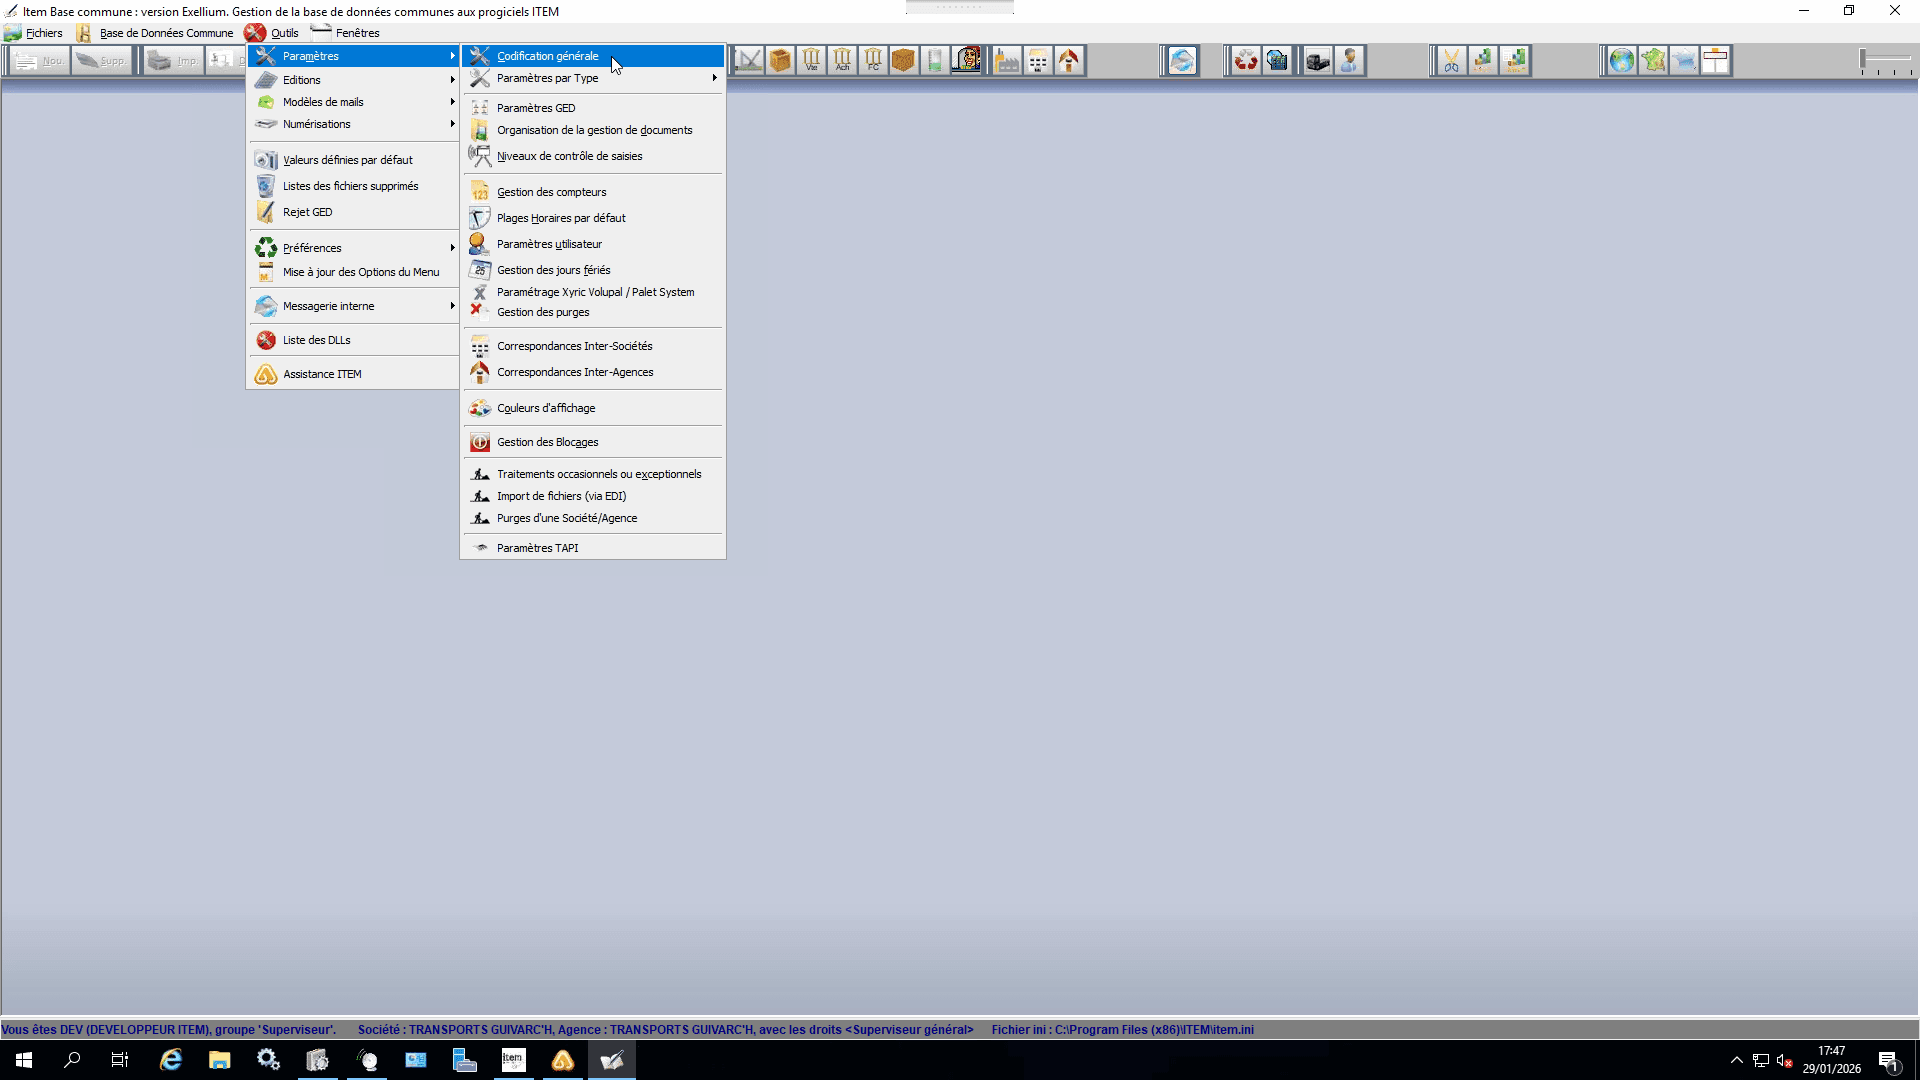Click the signpost icon in the toolbar
This screenshot has width=1920, height=1080.
(x=1715, y=61)
